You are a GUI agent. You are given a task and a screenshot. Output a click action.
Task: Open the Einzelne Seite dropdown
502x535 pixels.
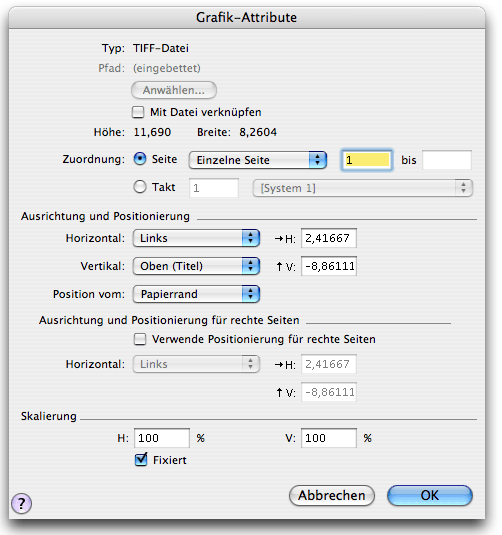pyautogui.click(x=258, y=160)
